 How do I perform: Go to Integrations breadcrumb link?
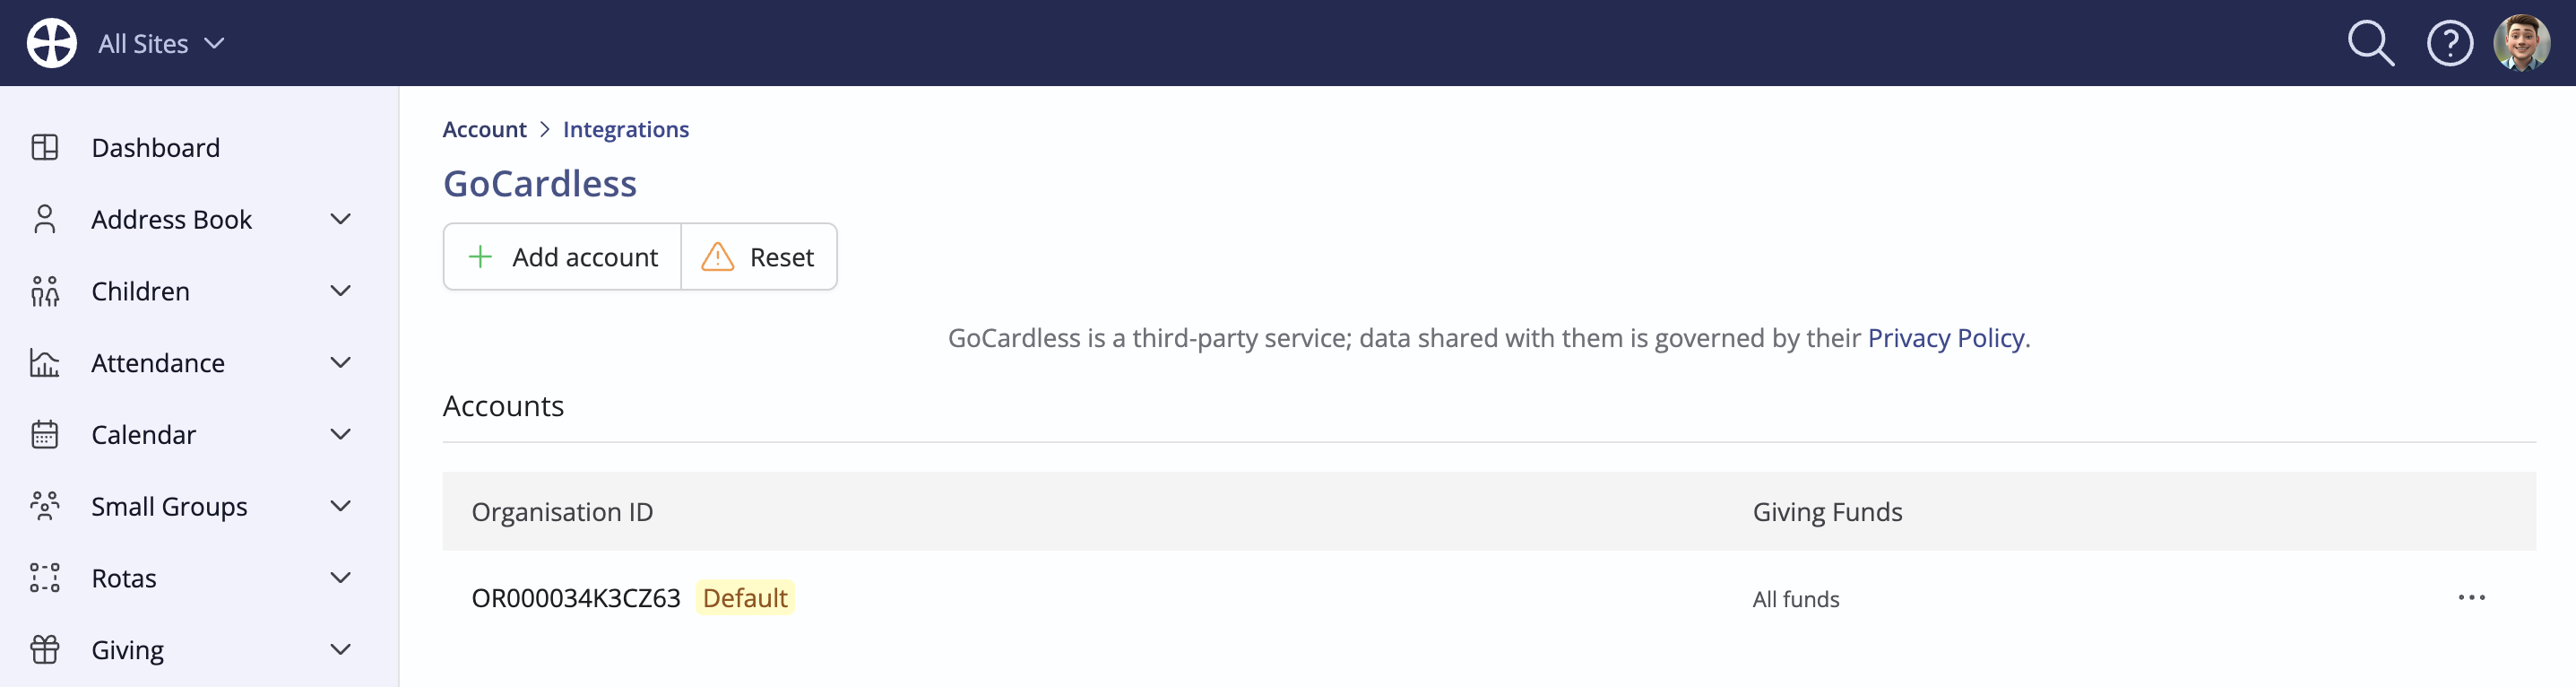(x=626, y=129)
